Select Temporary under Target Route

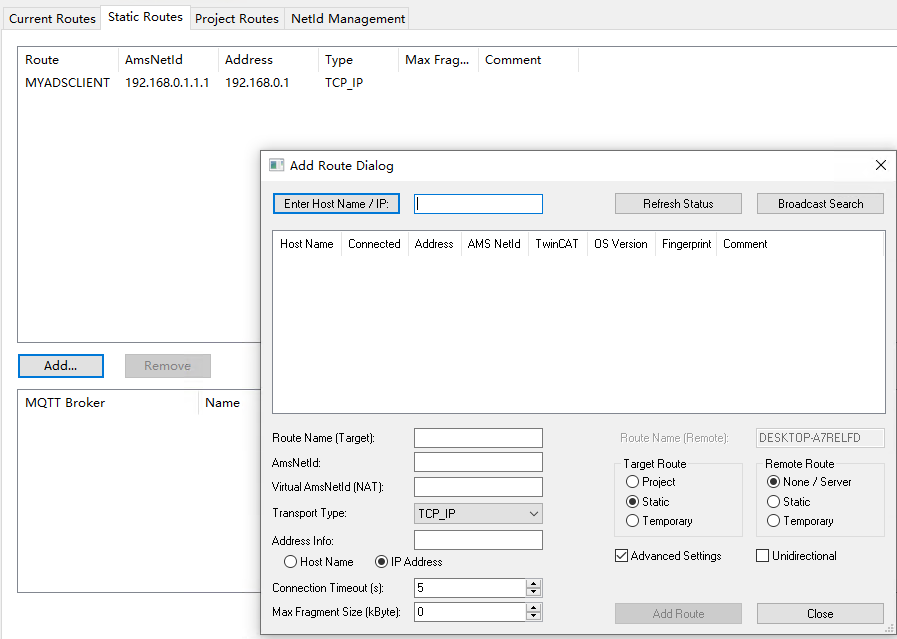(632, 521)
